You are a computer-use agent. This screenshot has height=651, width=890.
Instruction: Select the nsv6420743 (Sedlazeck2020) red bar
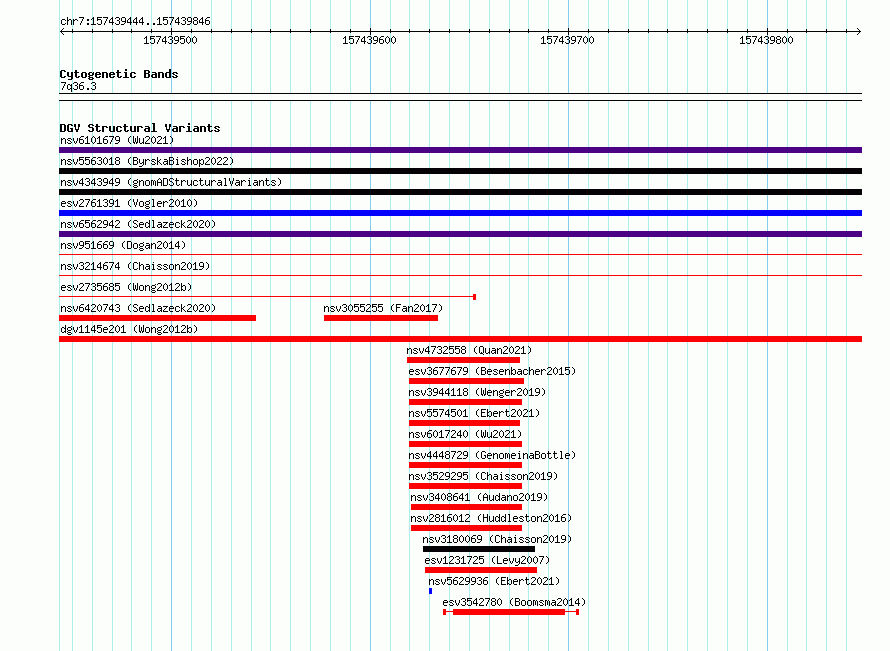[157, 318]
